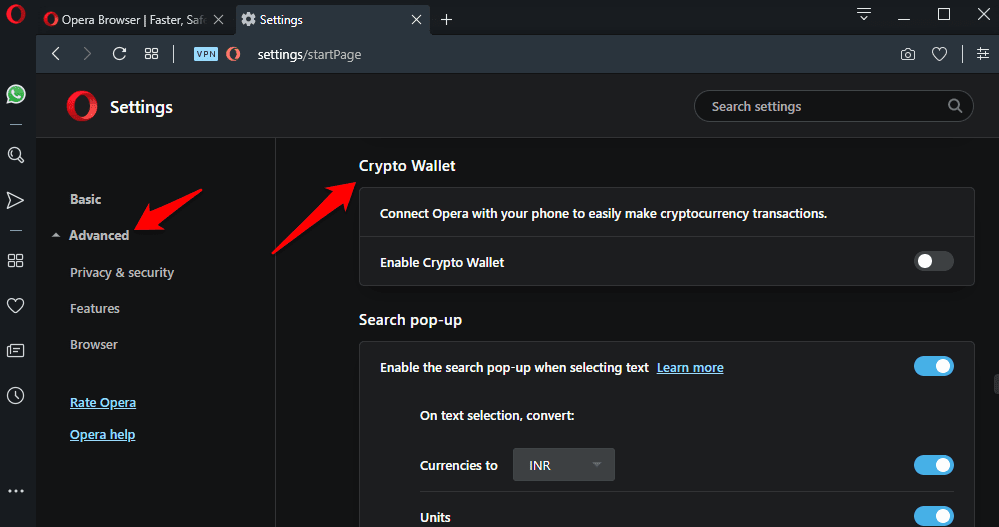Open the INR currency dropdown
999x527 pixels.
click(564, 465)
